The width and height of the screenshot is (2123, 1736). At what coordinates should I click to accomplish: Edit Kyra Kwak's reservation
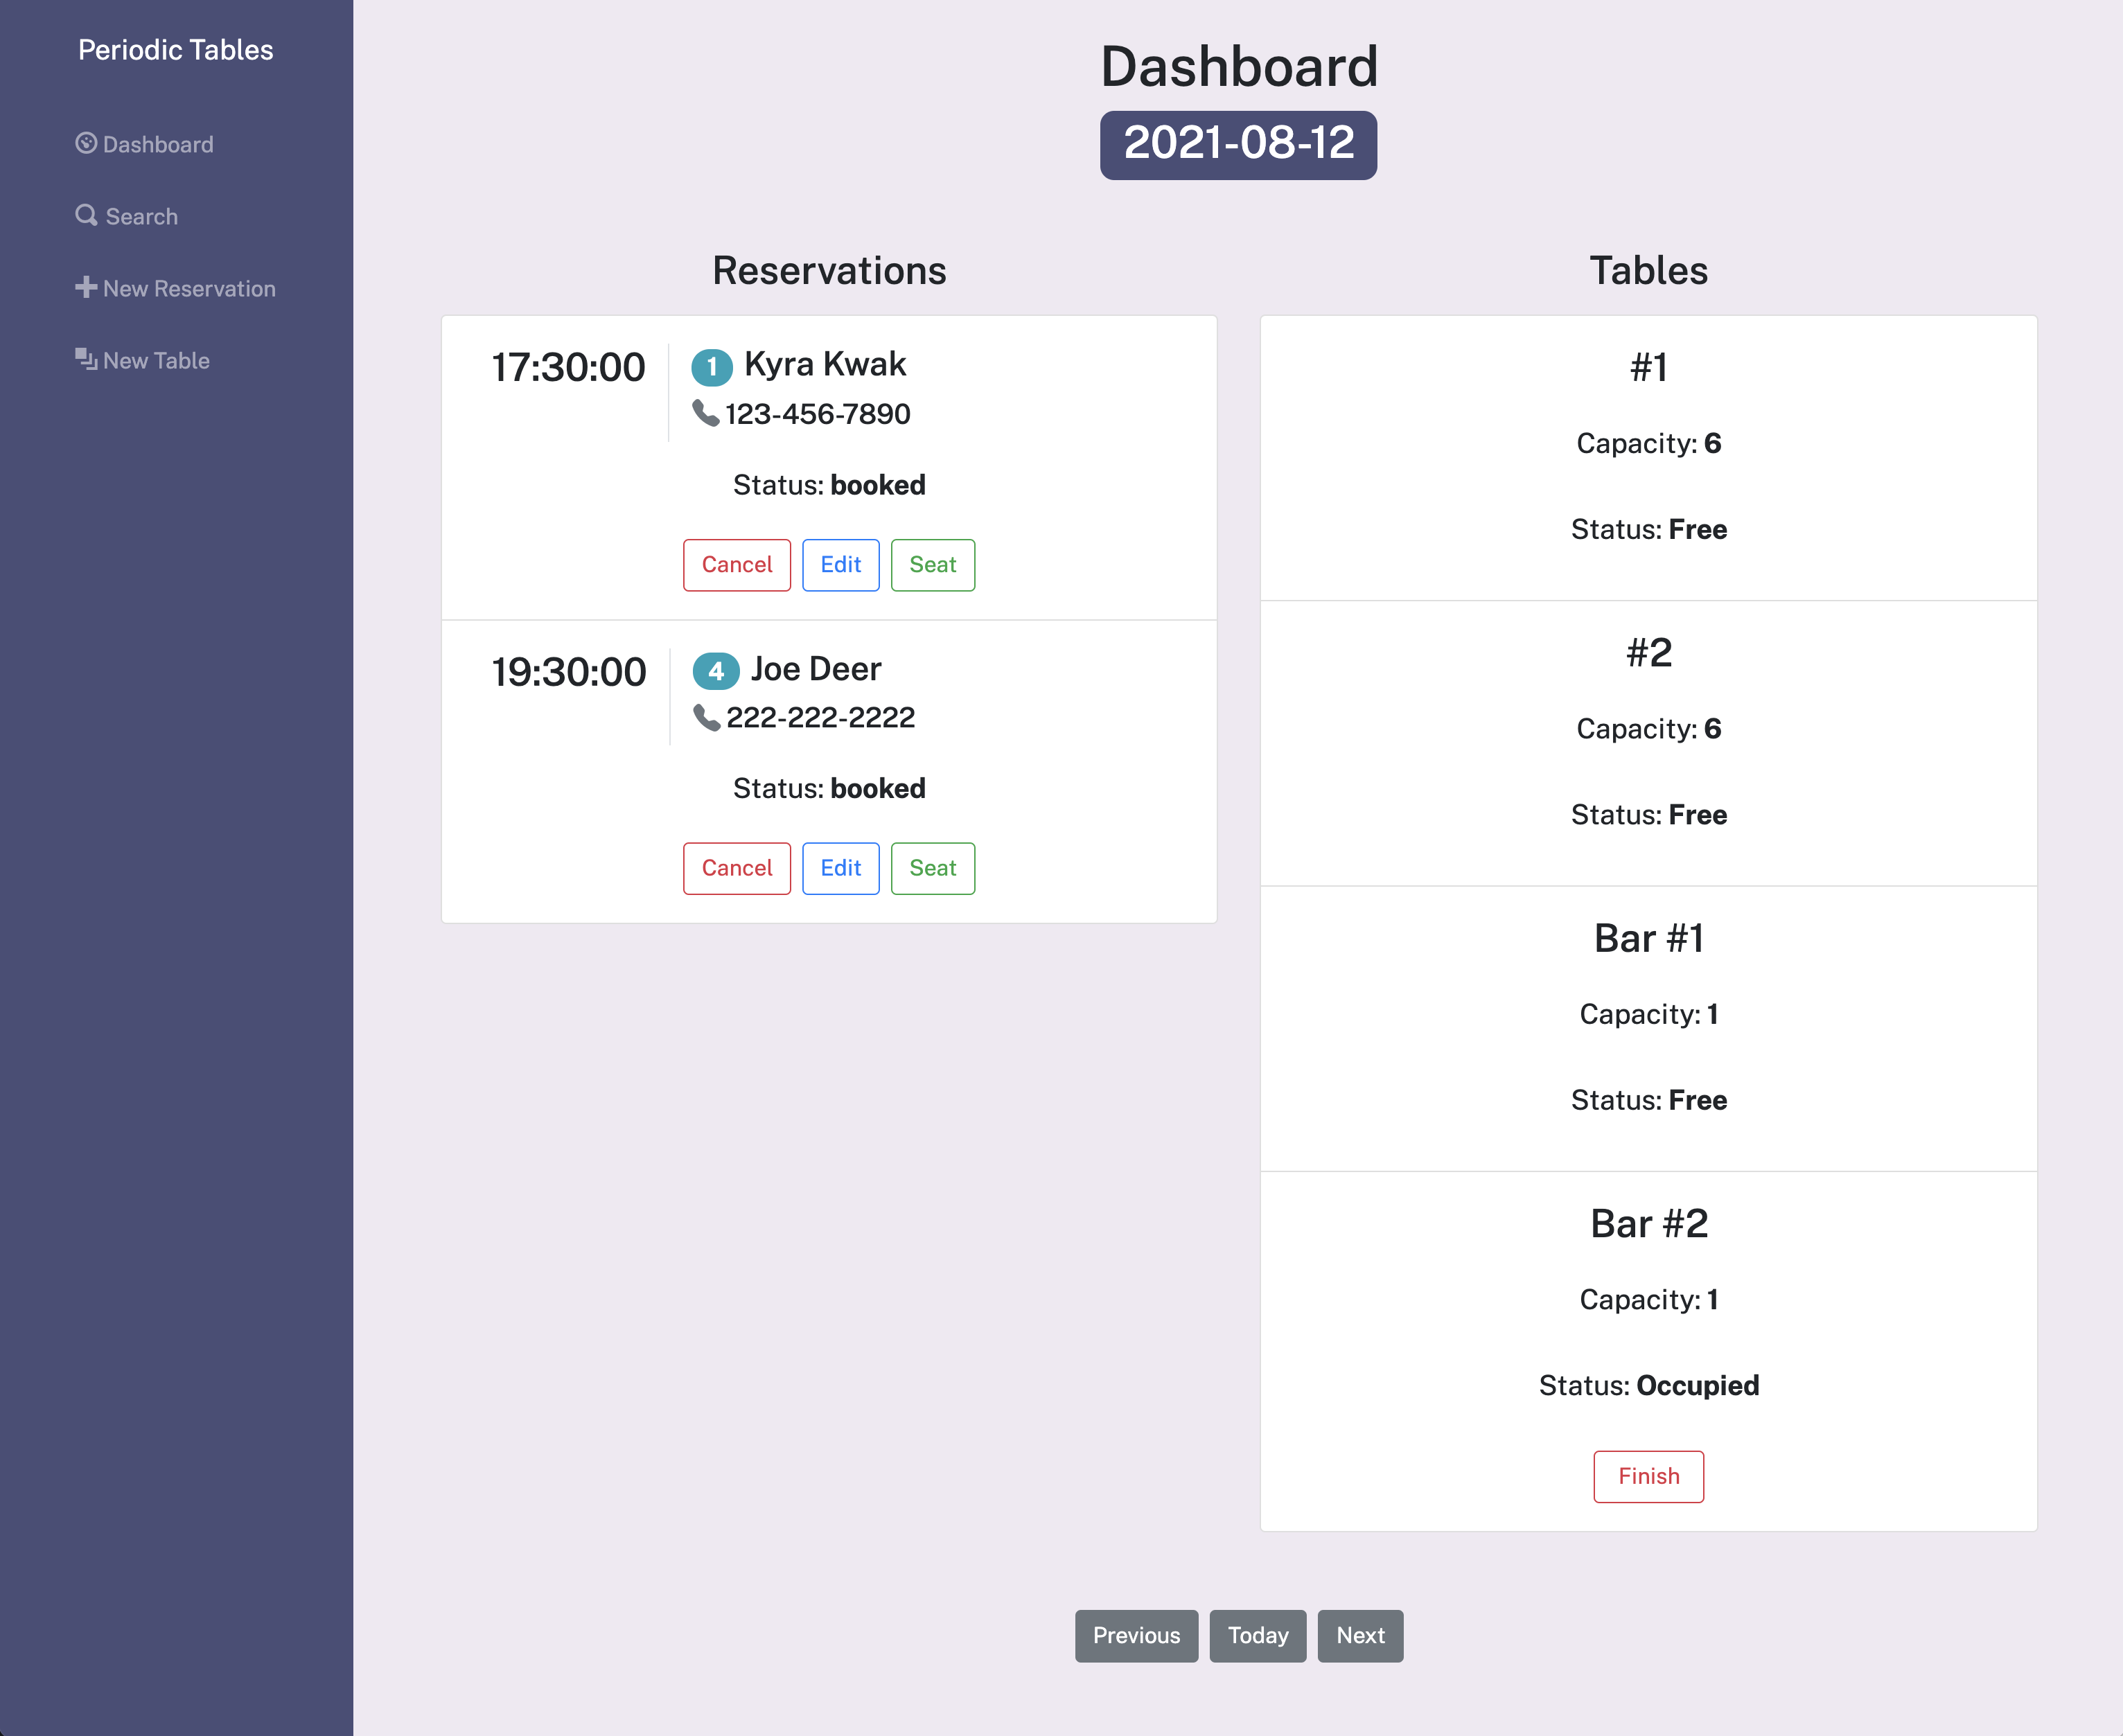click(840, 565)
